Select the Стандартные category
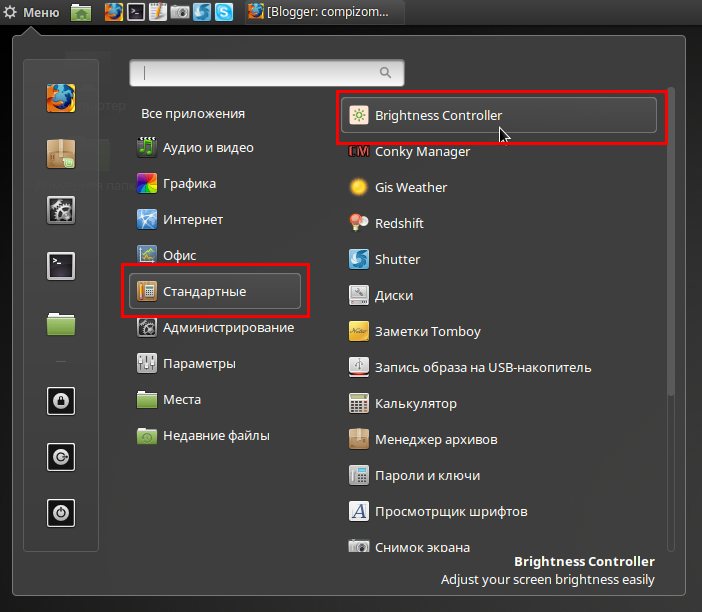The image size is (702, 612). click(215, 291)
